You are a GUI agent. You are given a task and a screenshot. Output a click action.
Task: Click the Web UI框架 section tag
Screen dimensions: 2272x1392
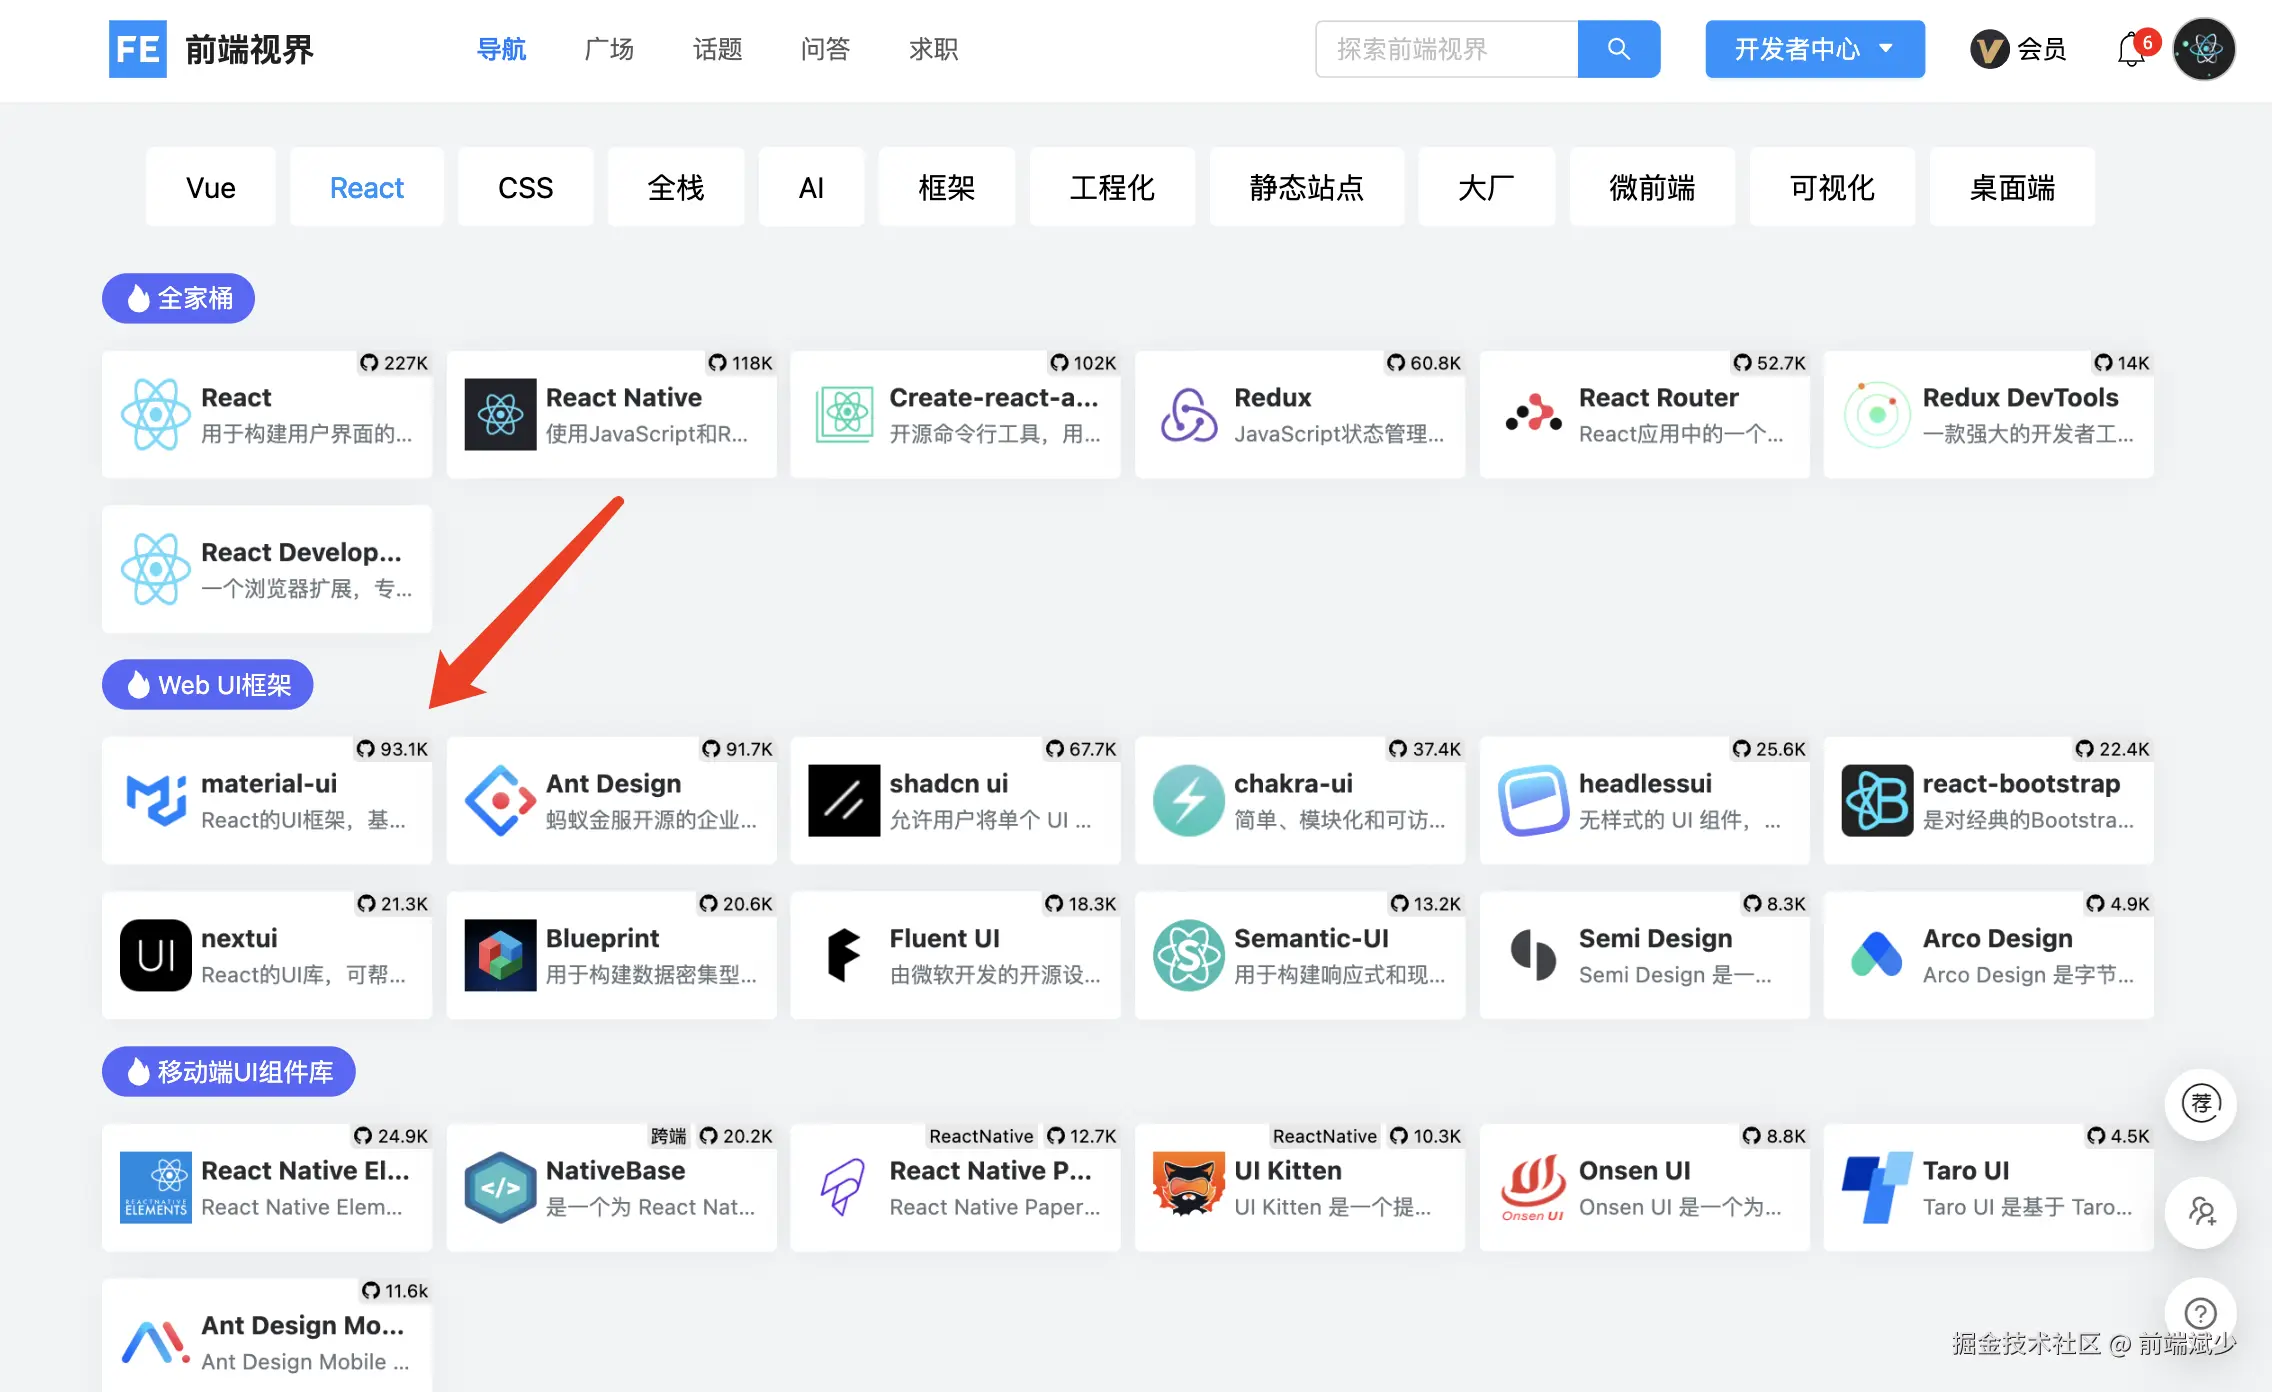click(x=208, y=685)
